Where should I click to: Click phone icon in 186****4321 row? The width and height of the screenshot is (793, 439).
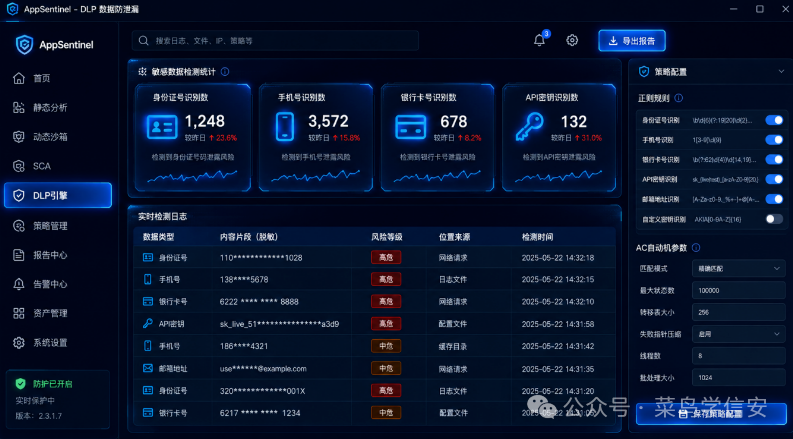coord(148,346)
